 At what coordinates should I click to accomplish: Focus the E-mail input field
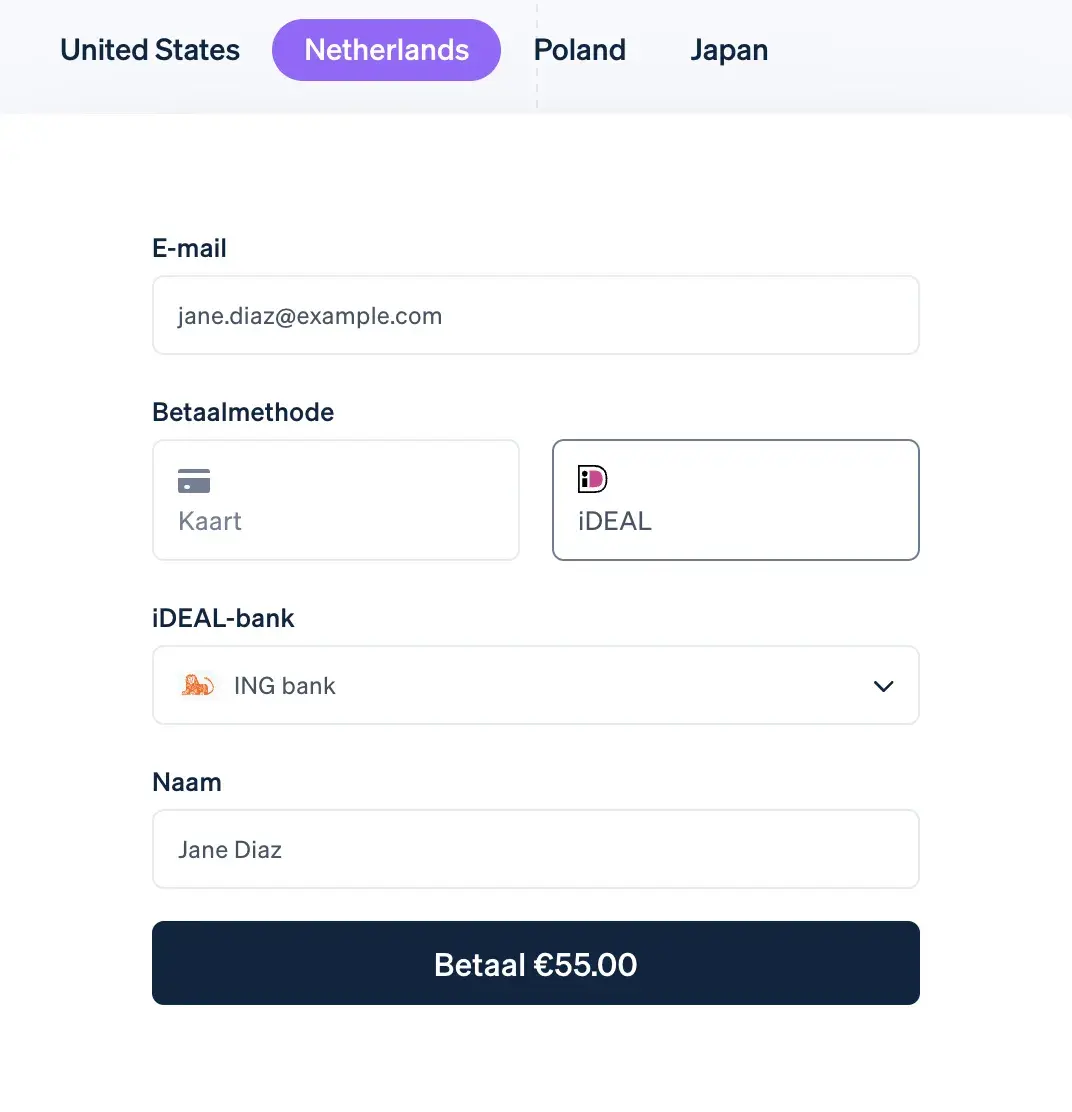[x=535, y=316]
